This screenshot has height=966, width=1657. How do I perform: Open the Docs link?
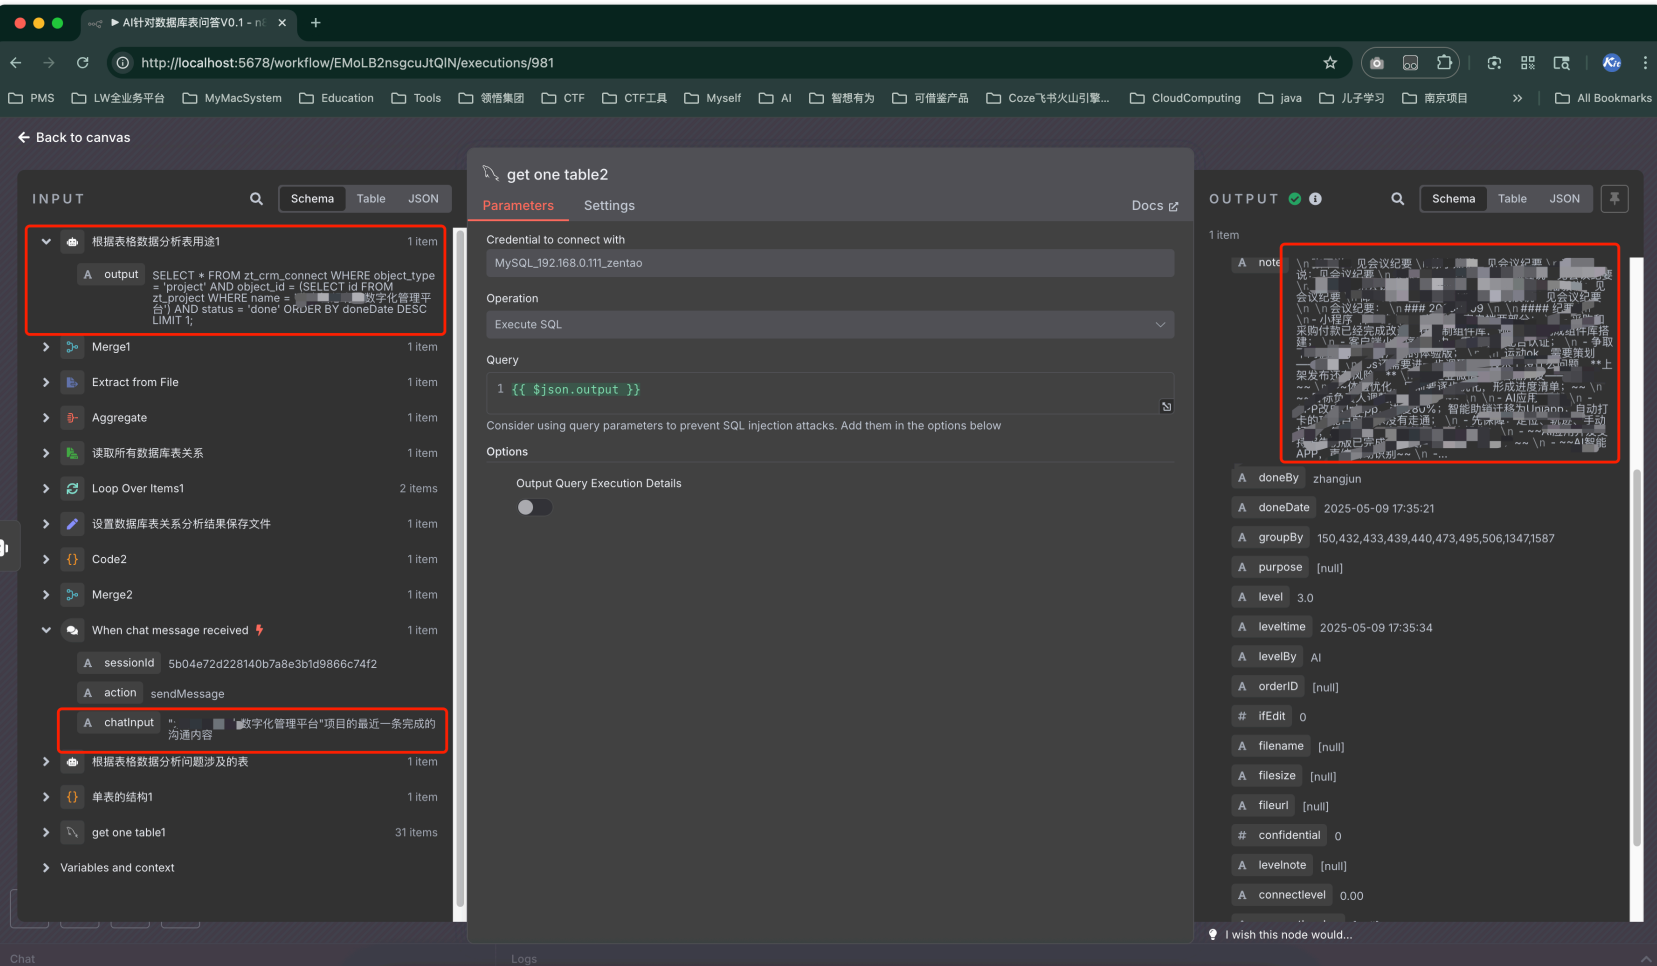[1155, 206]
